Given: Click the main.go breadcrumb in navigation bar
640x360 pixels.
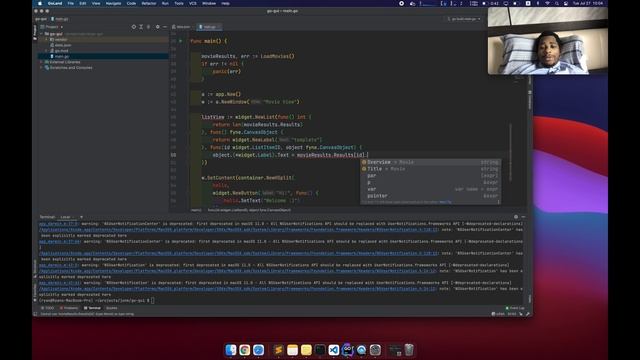Looking at the screenshot, I should [60, 19].
